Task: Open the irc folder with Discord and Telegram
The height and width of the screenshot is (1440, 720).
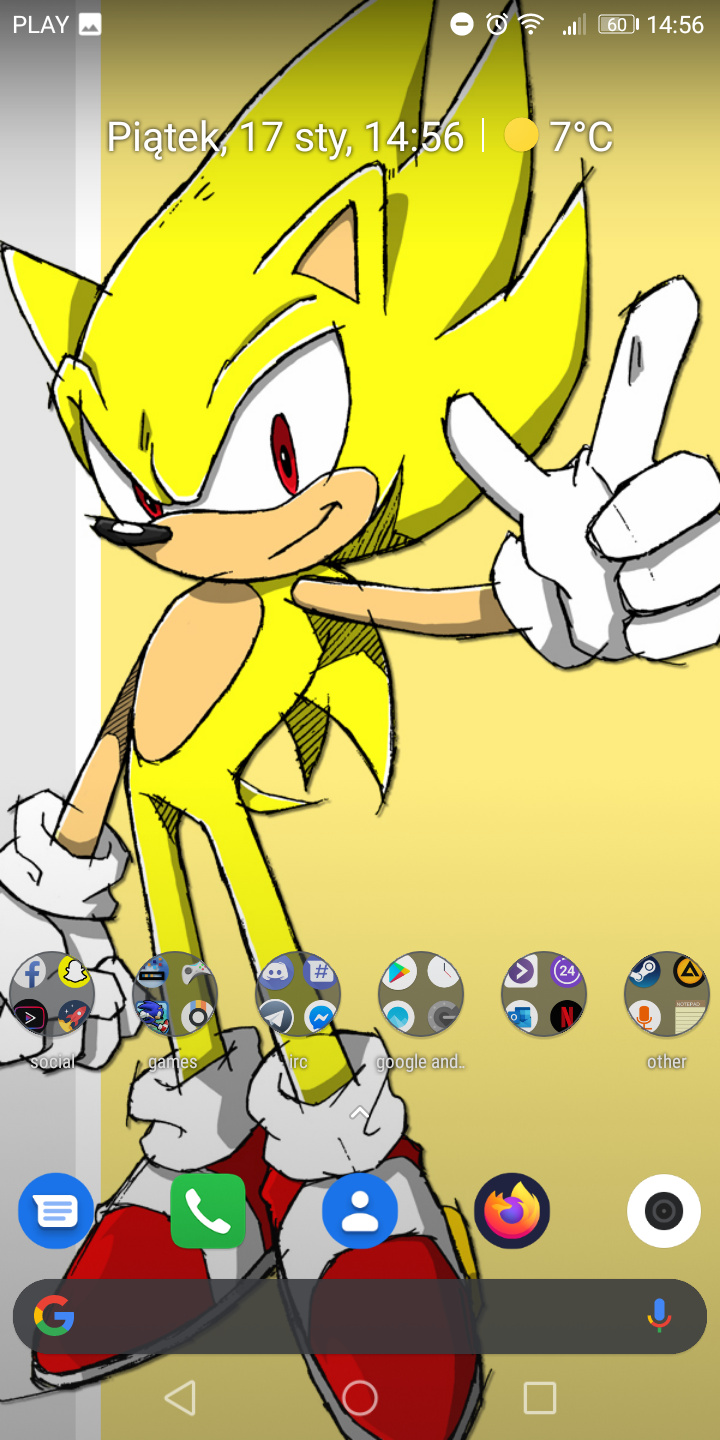Action: (298, 994)
